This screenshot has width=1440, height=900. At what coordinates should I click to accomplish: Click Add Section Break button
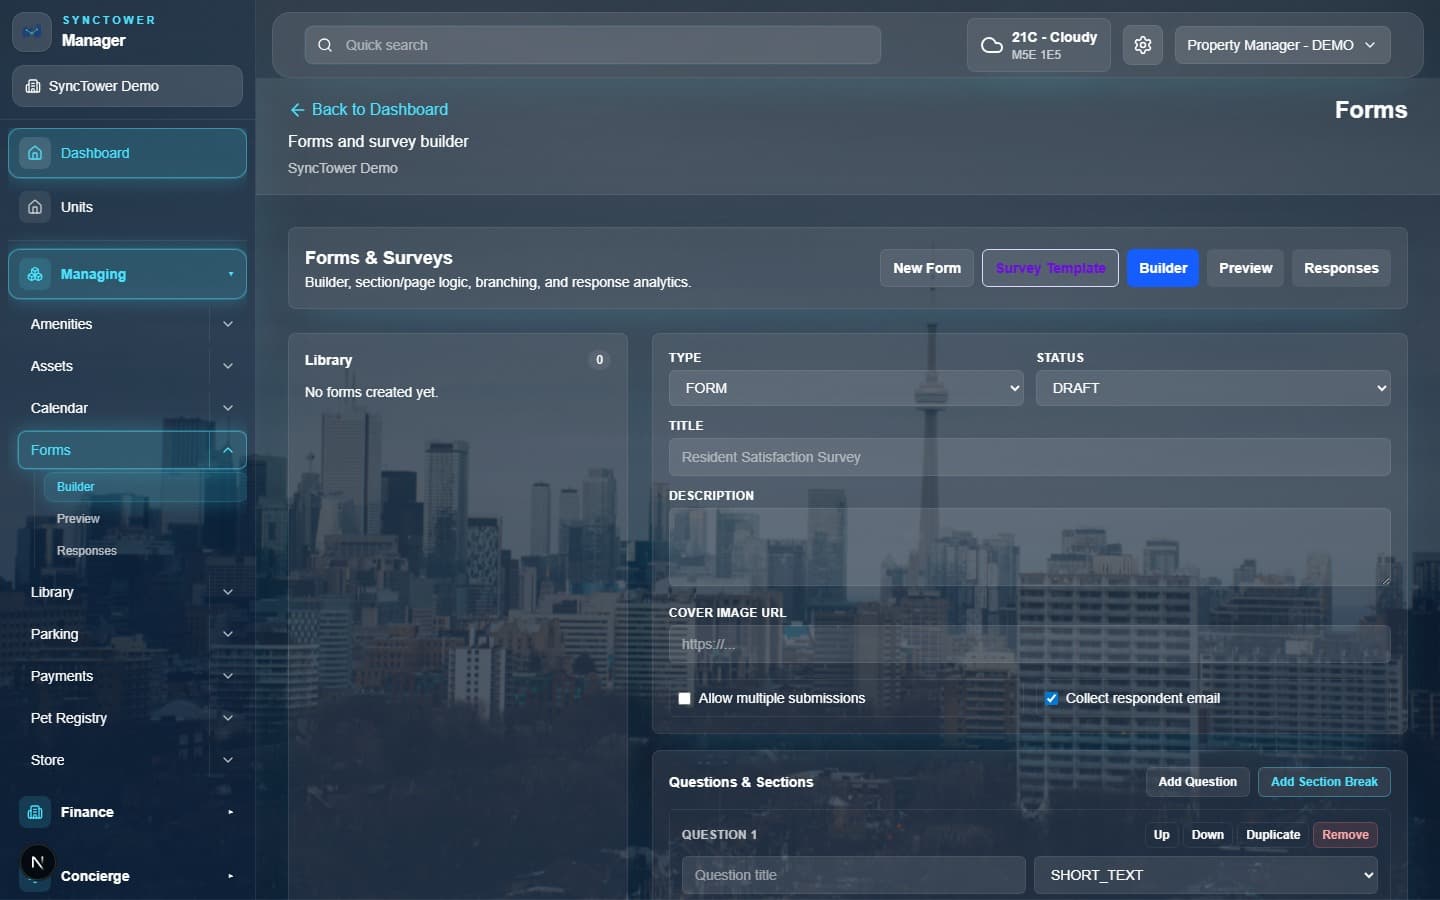click(x=1324, y=782)
